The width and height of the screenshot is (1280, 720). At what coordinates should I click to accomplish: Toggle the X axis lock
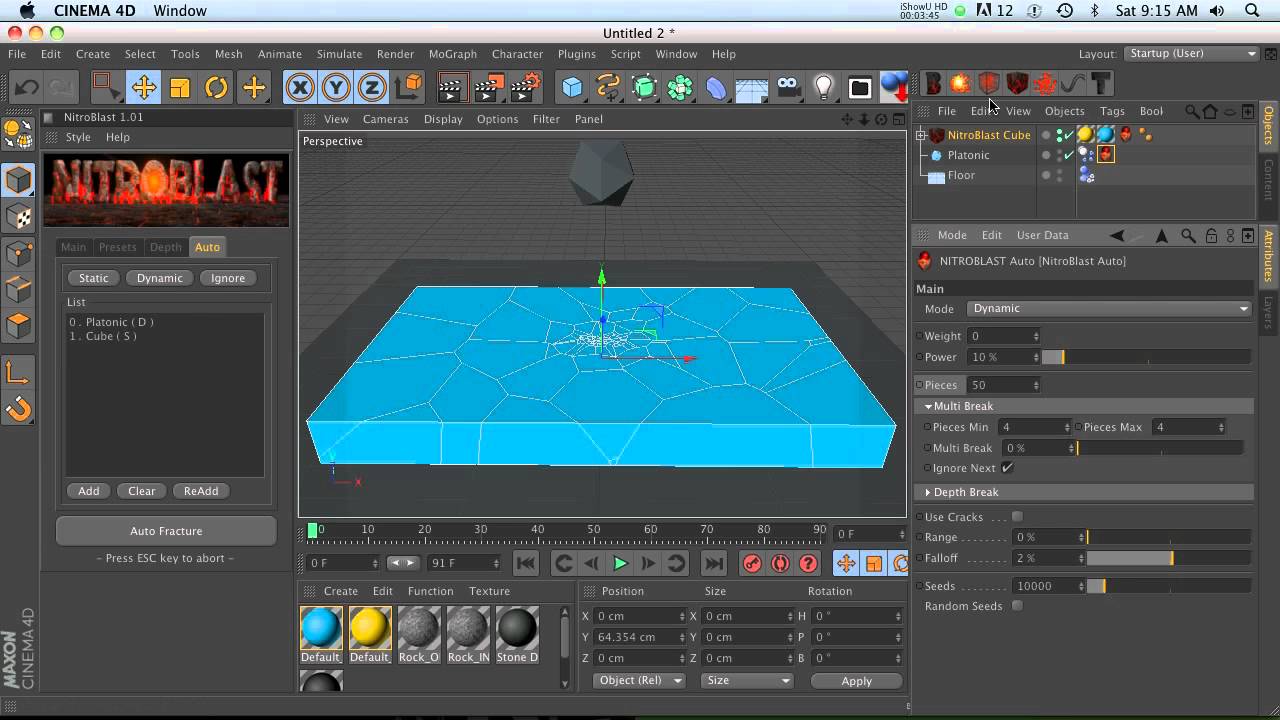300,87
